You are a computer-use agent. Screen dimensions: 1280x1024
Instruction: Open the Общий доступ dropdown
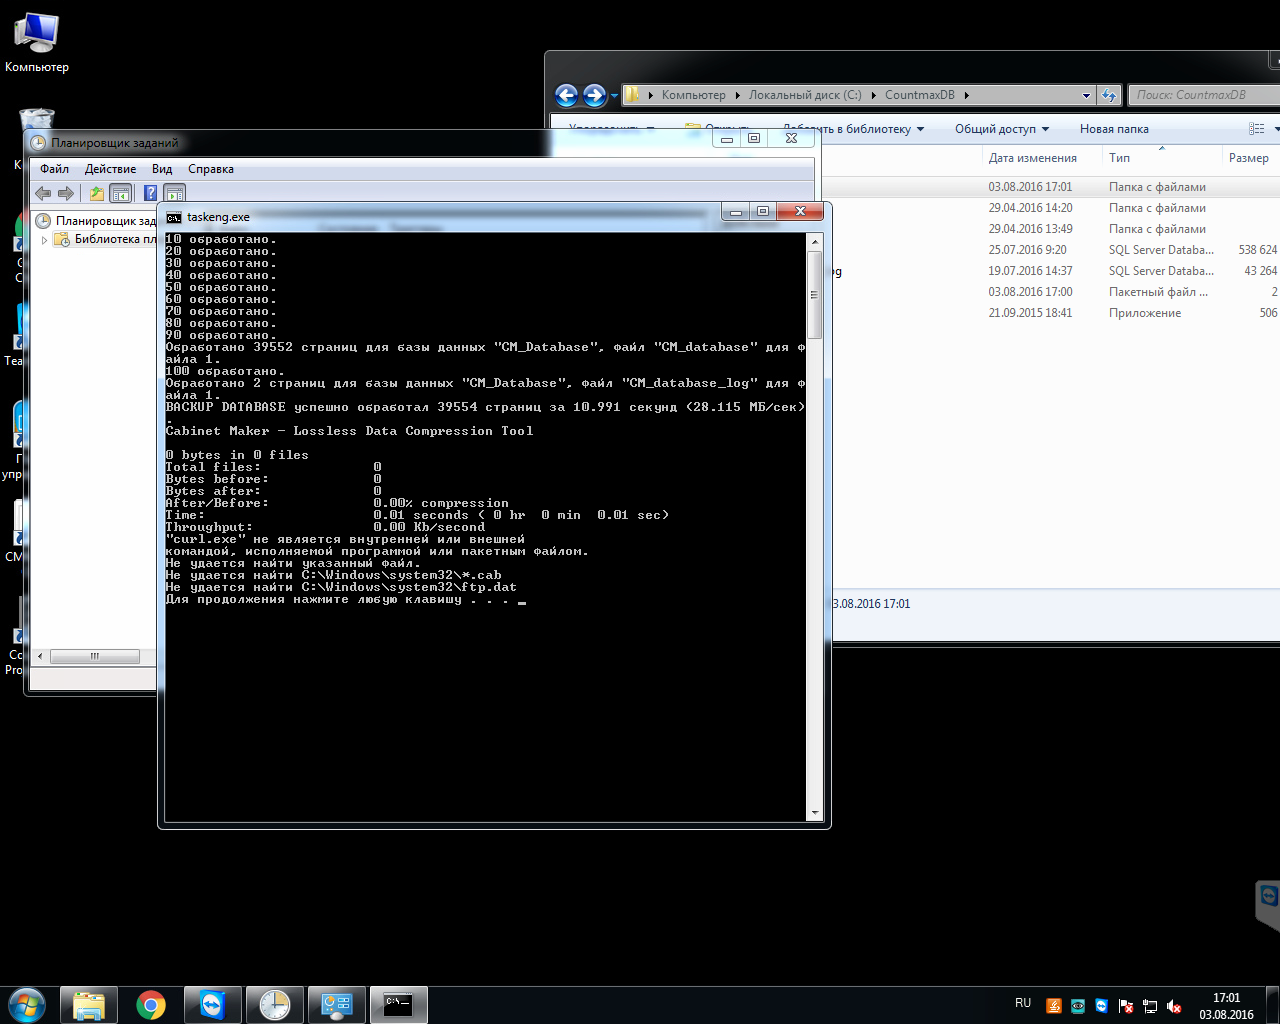(1002, 129)
